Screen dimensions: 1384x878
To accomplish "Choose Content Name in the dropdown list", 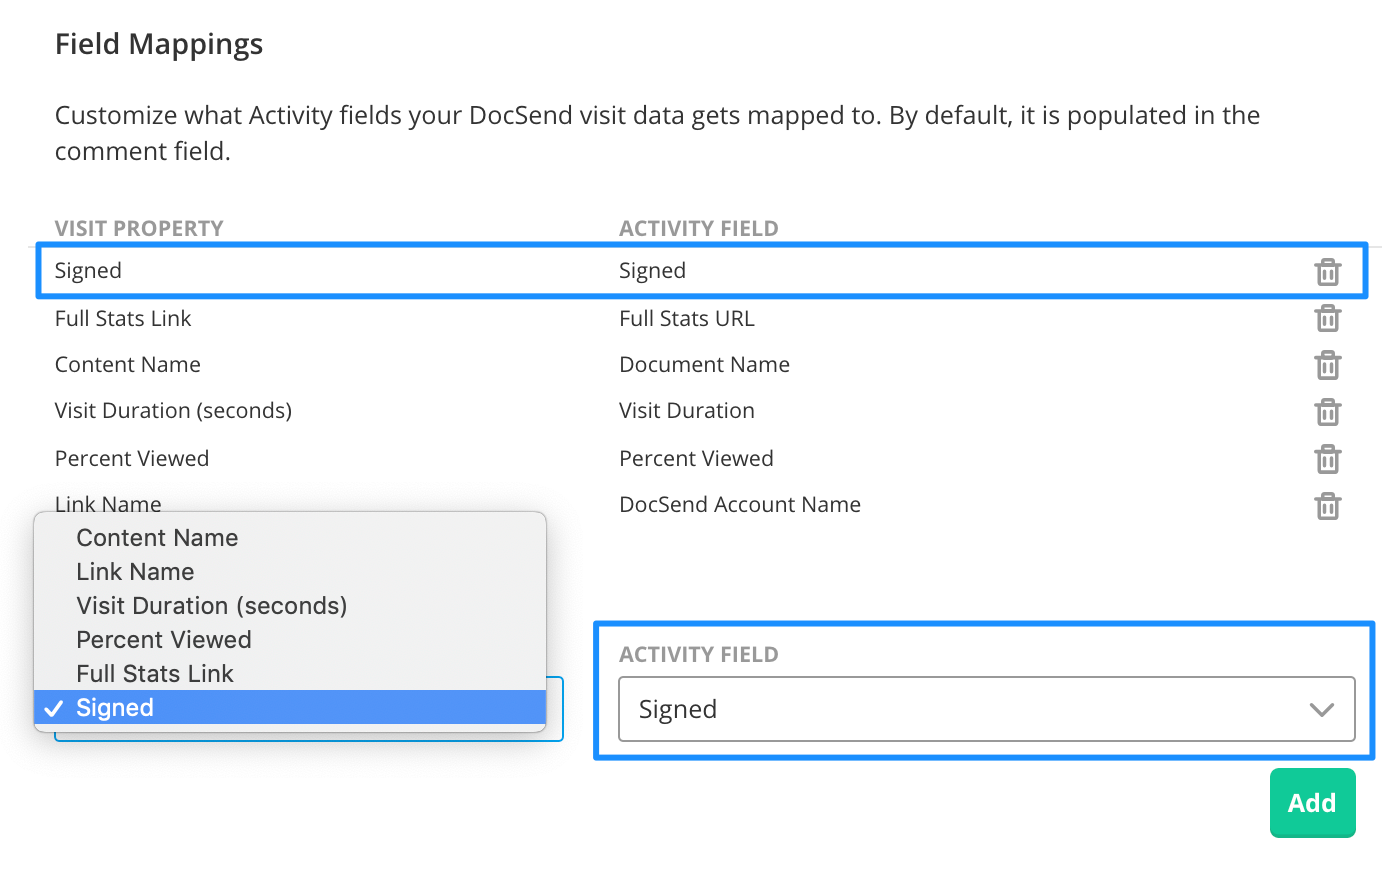I will click(x=290, y=538).
